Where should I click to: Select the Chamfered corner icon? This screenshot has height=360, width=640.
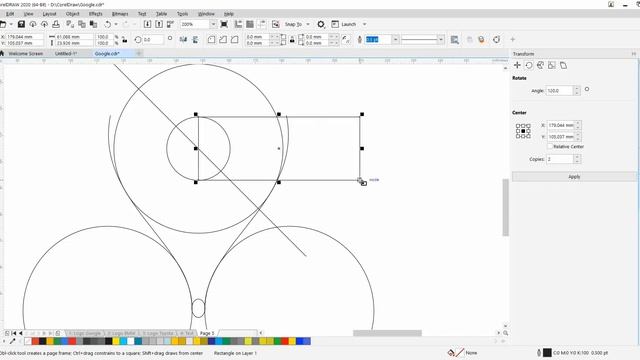(235, 40)
